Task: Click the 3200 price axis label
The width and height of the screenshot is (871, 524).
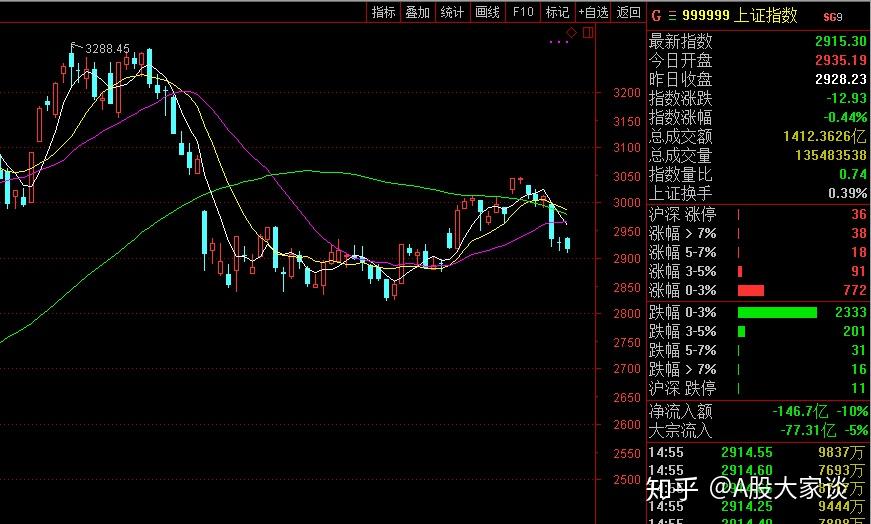Action: [627, 93]
